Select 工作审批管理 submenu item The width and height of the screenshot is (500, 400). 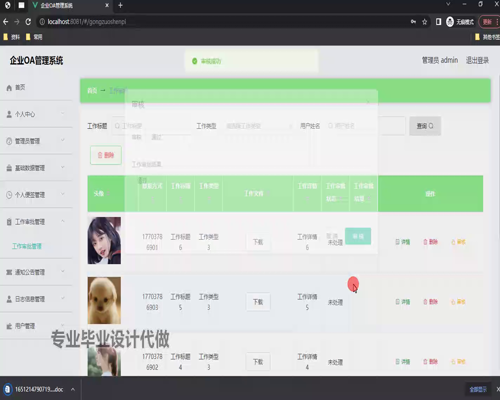point(27,246)
